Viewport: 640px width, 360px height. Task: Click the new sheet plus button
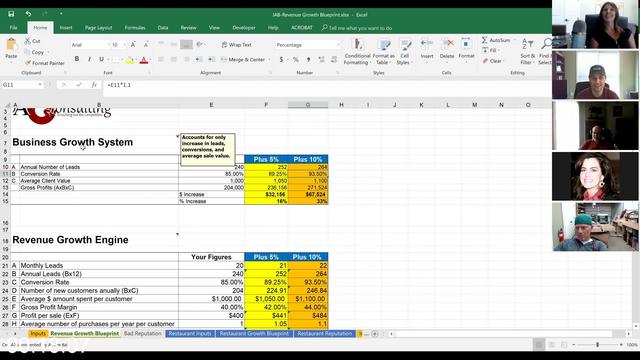375,334
